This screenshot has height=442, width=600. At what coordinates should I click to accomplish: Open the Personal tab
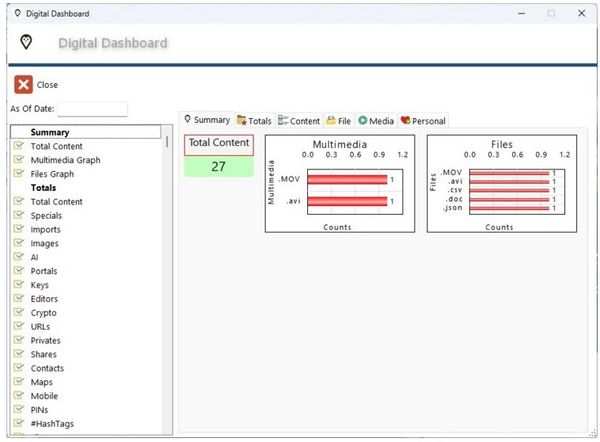click(x=423, y=121)
